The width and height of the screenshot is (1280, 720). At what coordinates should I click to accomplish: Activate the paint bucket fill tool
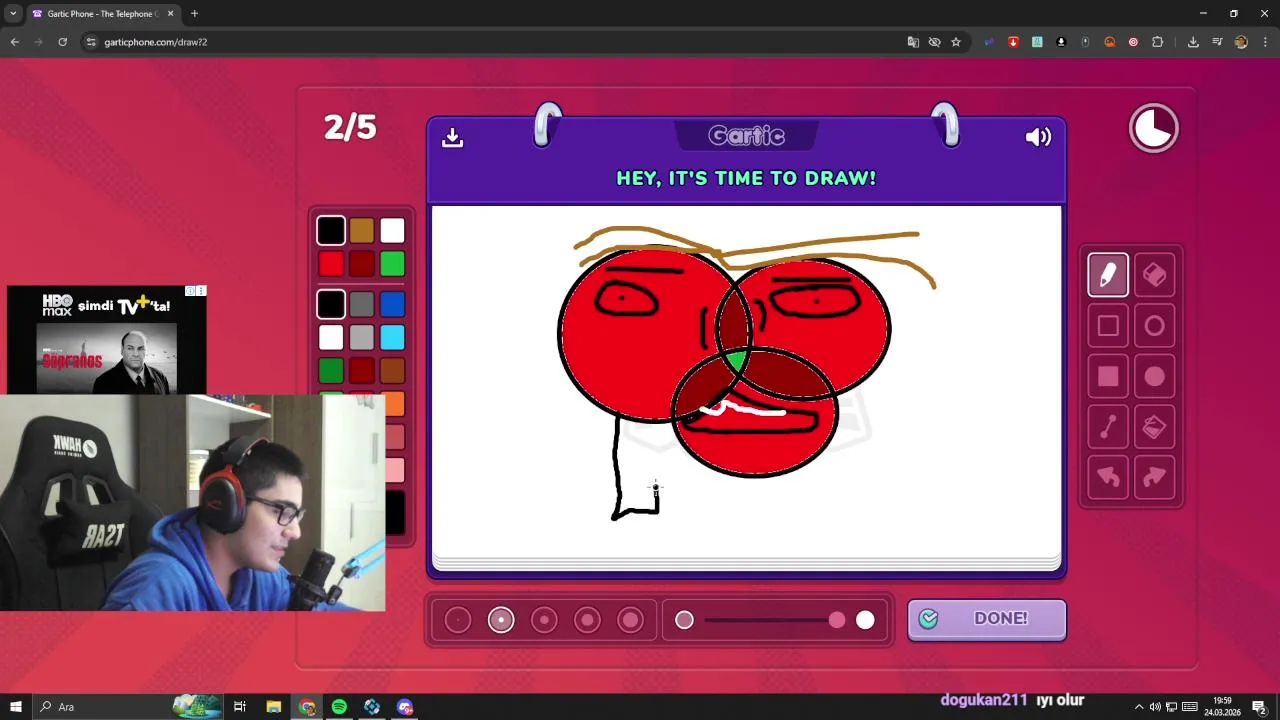[x=1154, y=427]
